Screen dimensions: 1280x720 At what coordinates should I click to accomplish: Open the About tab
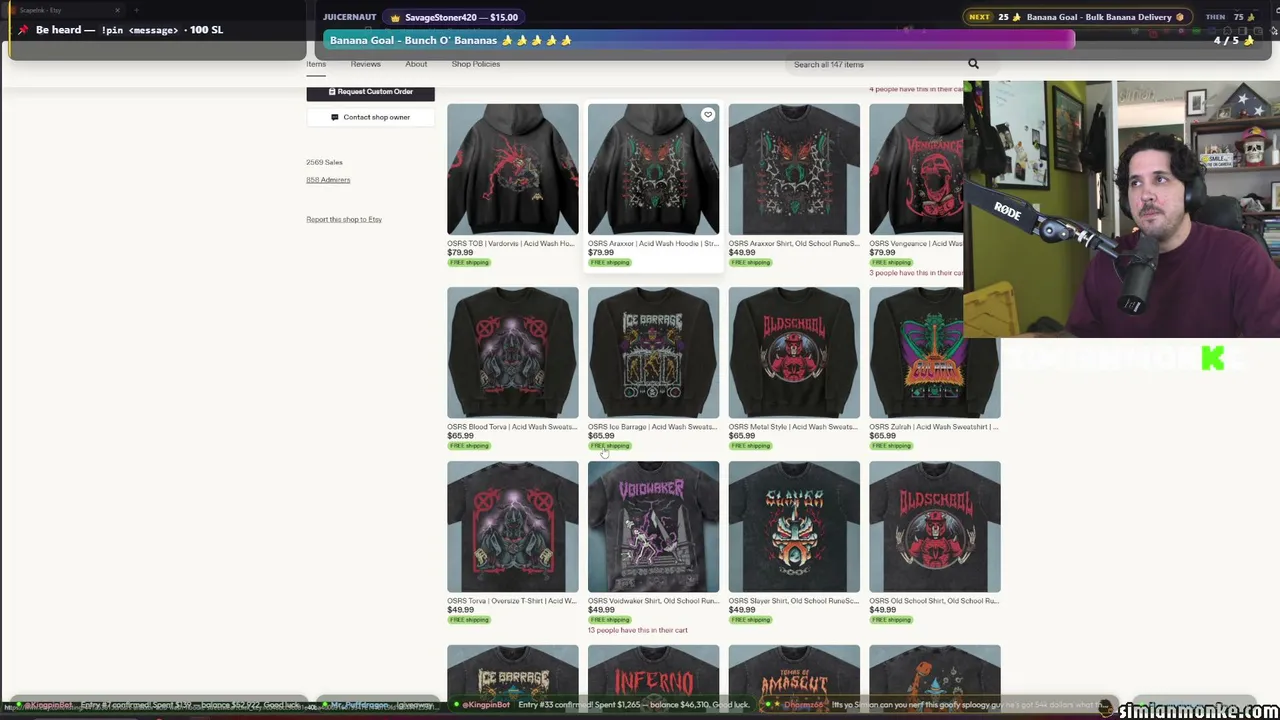(x=416, y=64)
